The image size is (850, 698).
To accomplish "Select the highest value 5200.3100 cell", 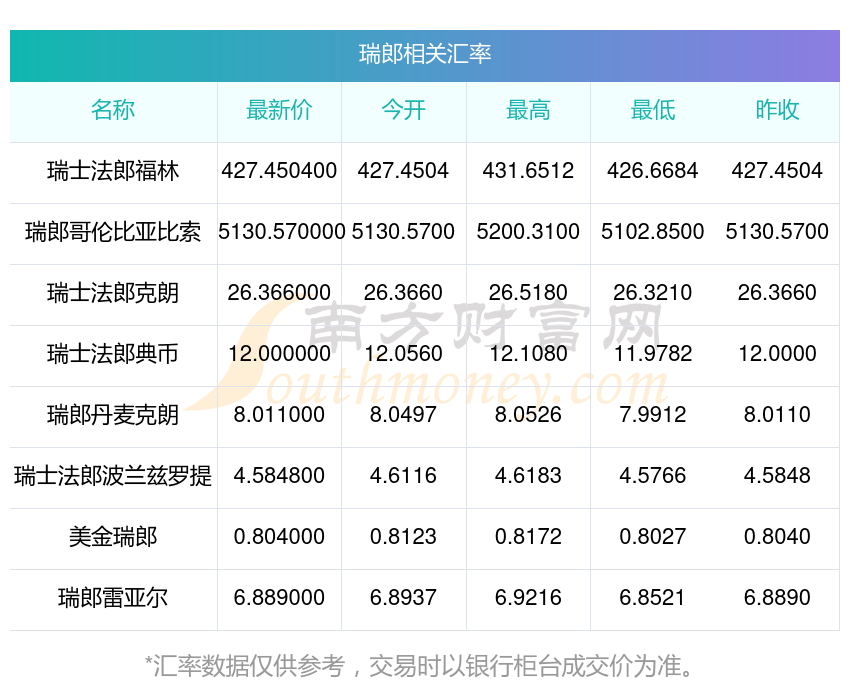I will [528, 232].
